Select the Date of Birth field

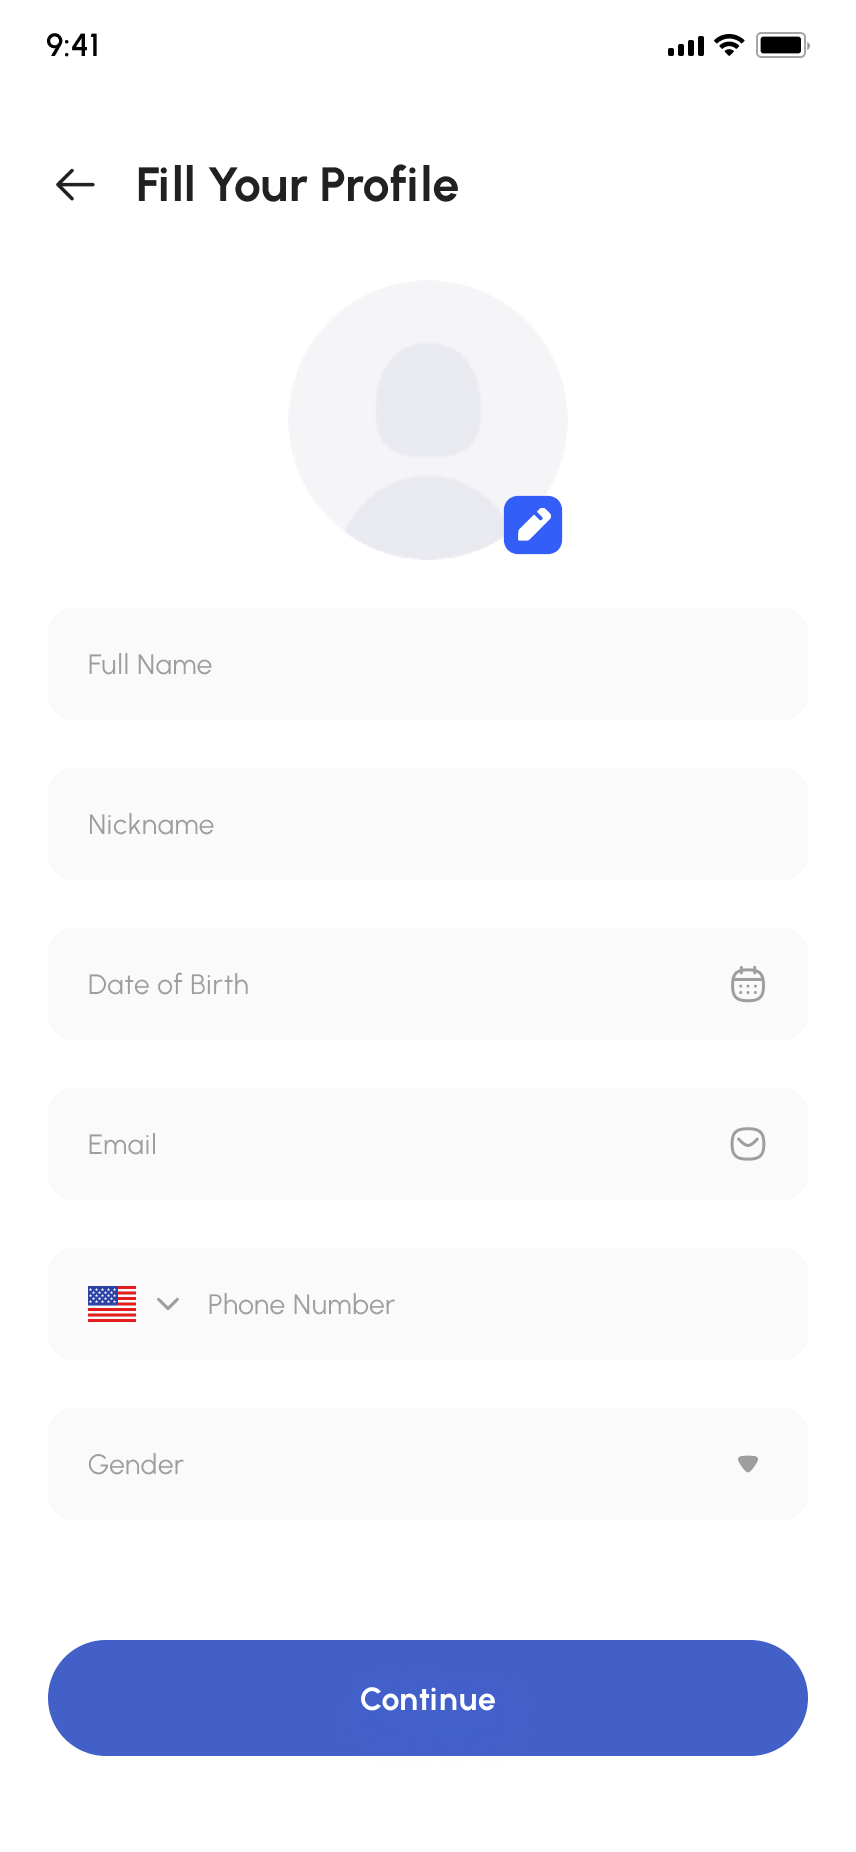pyautogui.click(x=400, y=984)
